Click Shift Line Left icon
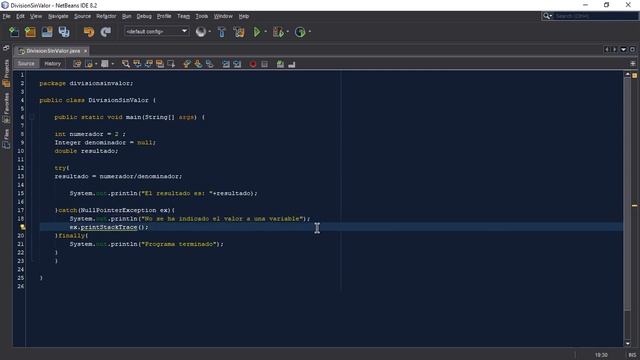 (226, 64)
